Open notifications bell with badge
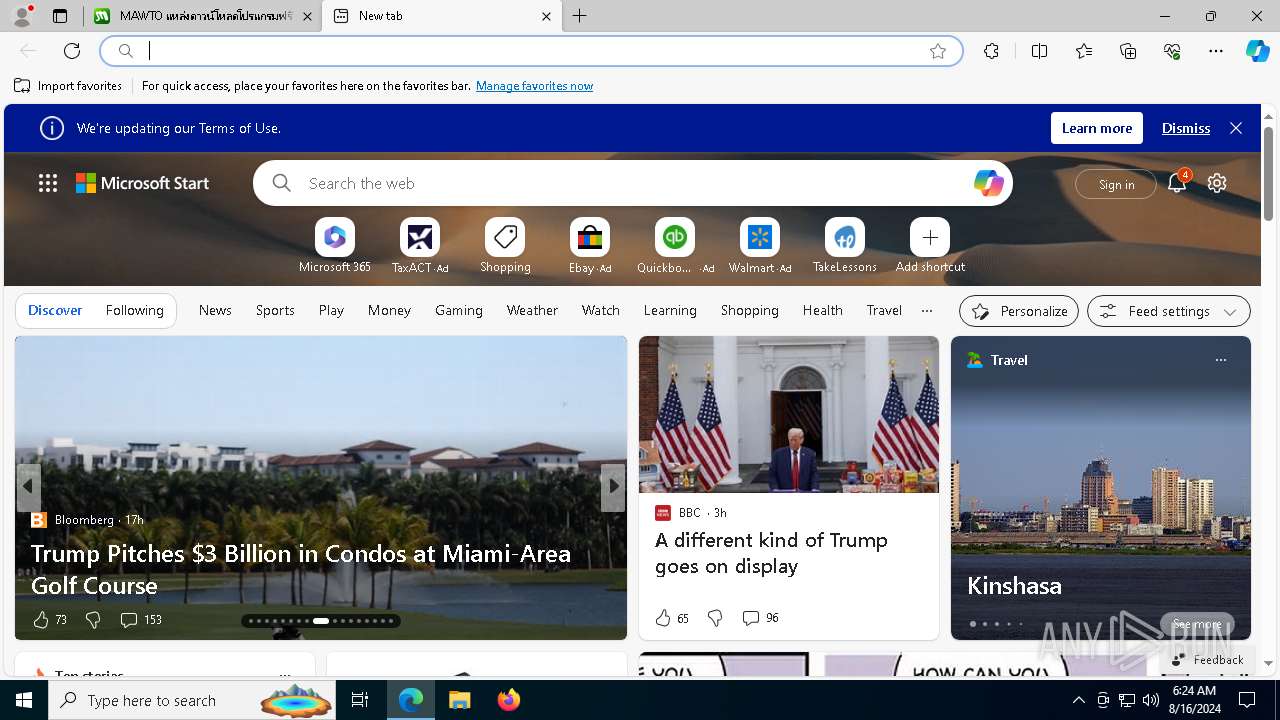This screenshot has width=1280, height=720. pyautogui.click(x=1177, y=182)
